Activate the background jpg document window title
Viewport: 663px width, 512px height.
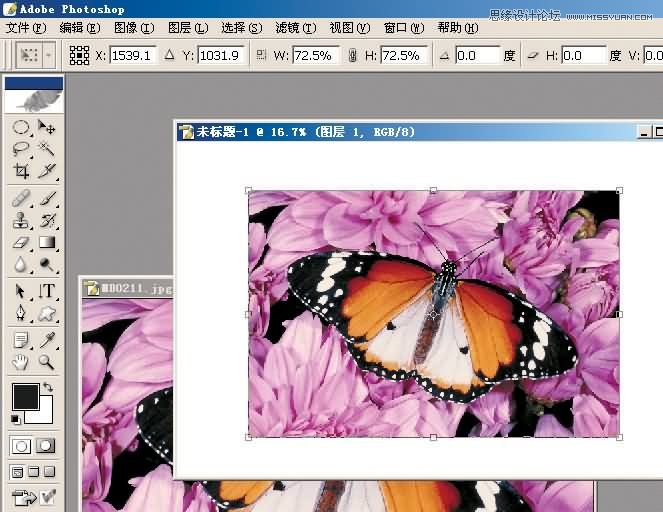pos(128,288)
